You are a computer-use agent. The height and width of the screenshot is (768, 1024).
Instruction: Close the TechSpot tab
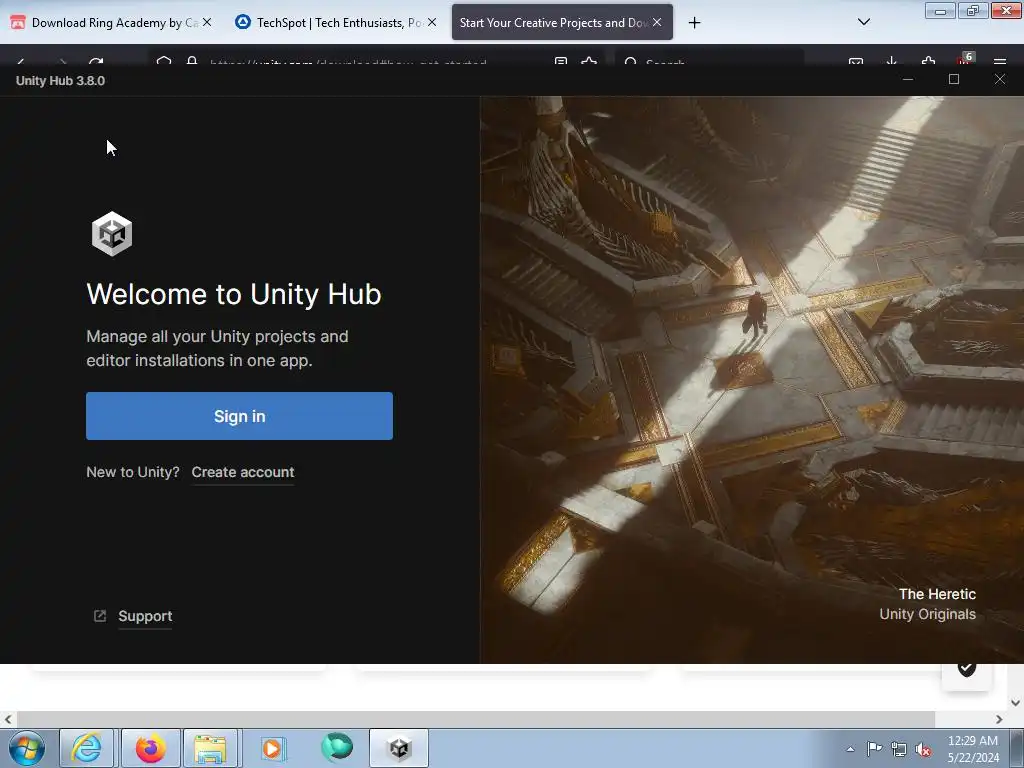click(x=432, y=22)
